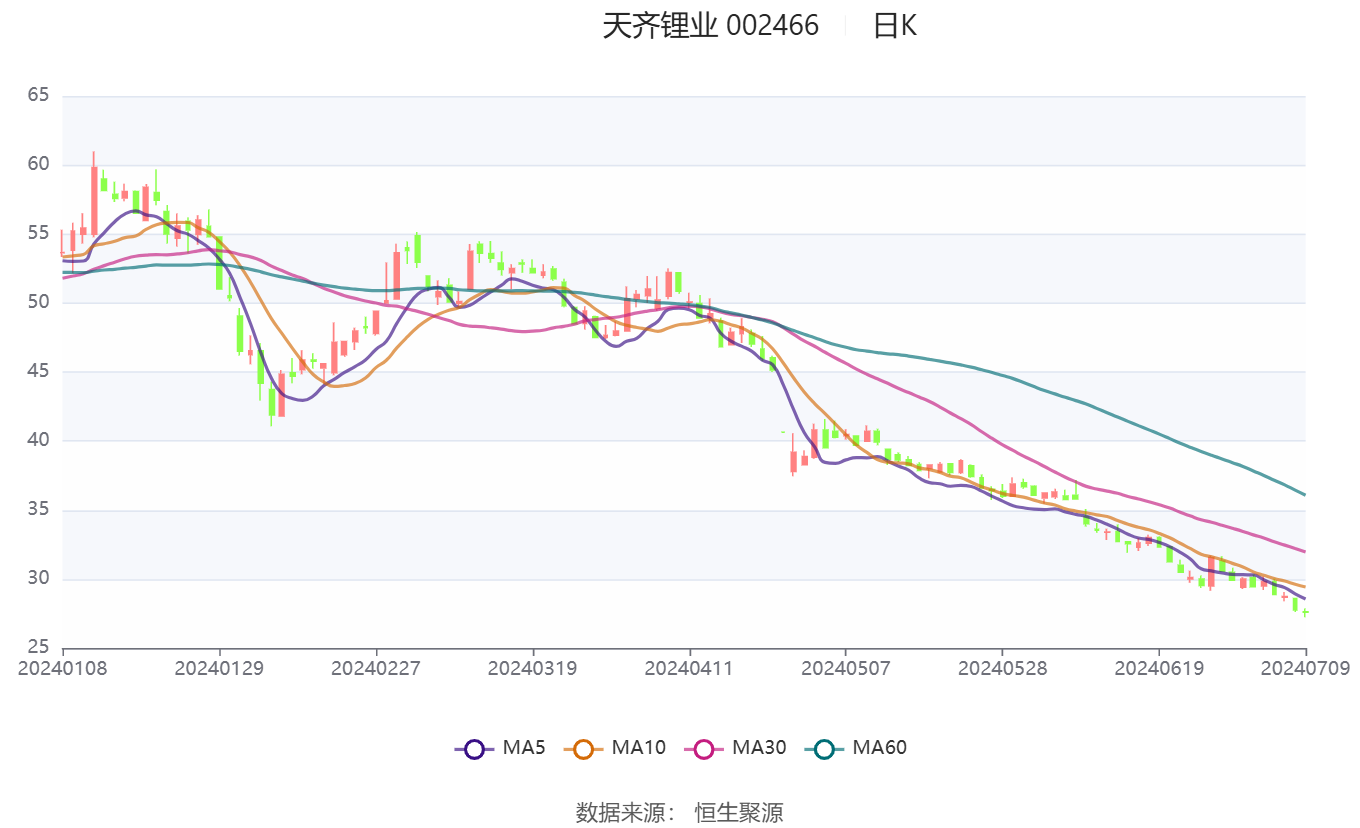The height and width of the screenshot is (828, 1360).
Task: Toggle the MA60 legend series
Action: [x=855, y=747]
